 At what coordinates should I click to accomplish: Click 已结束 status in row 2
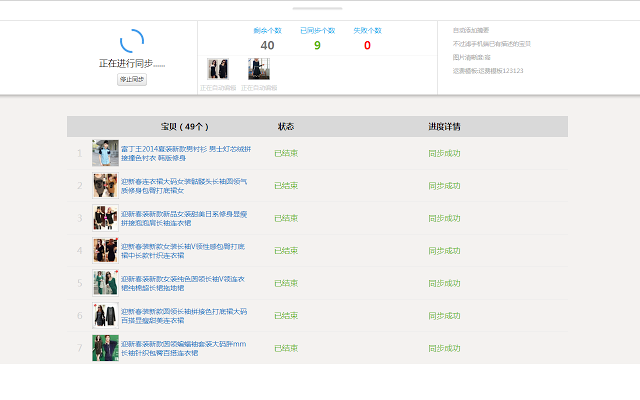click(286, 186)
